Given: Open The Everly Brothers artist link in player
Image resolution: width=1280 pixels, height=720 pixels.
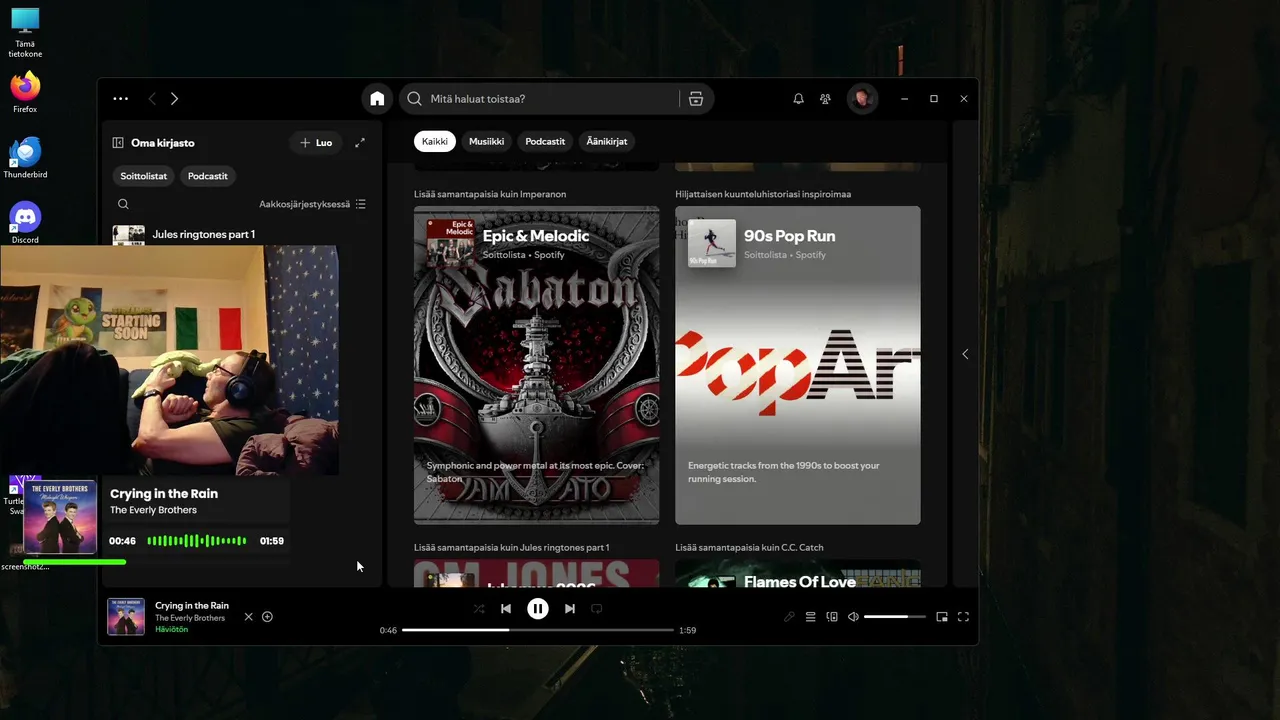Looking at the screenshot, I should click(190, 618).
